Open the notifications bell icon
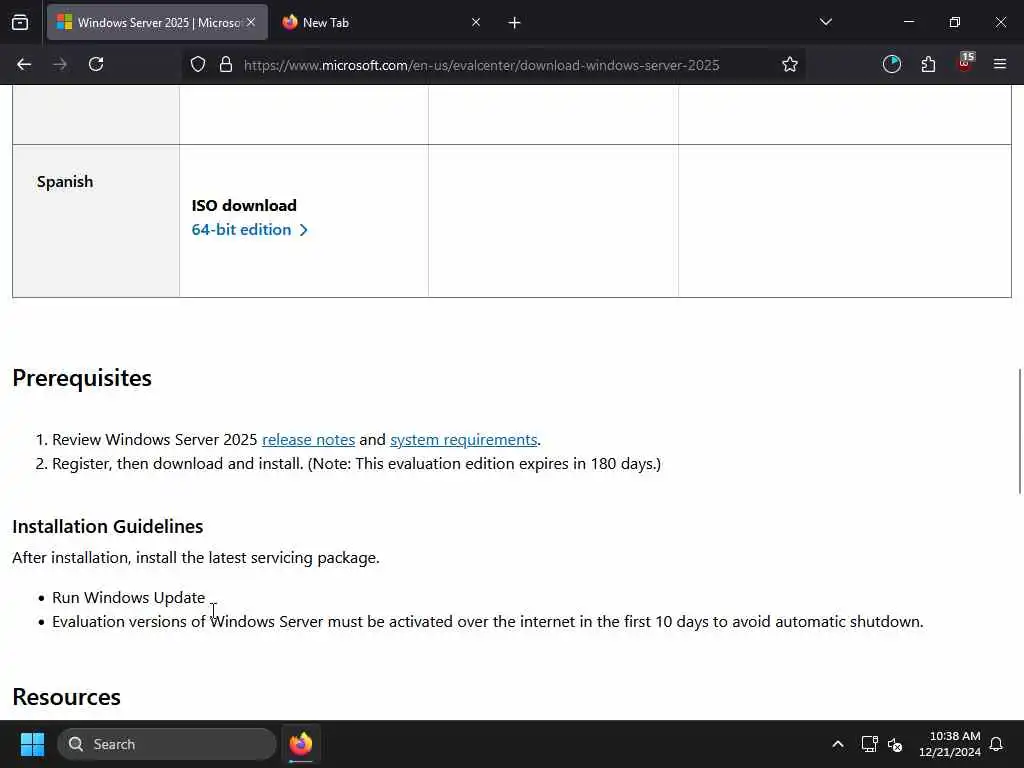This screenshot has height=768, width=1024. click(997, 744)
